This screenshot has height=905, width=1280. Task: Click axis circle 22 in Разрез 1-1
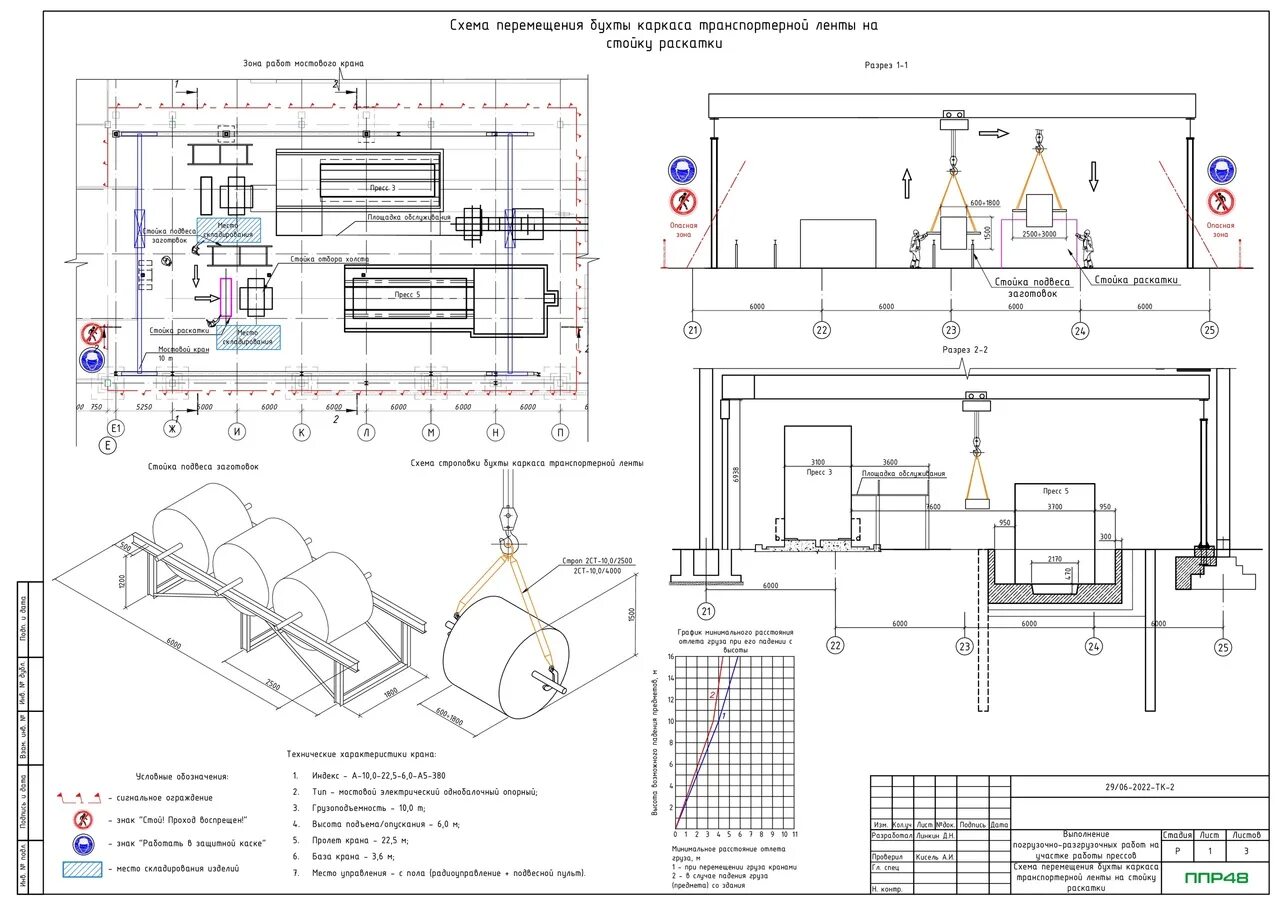tap(822, 329)
